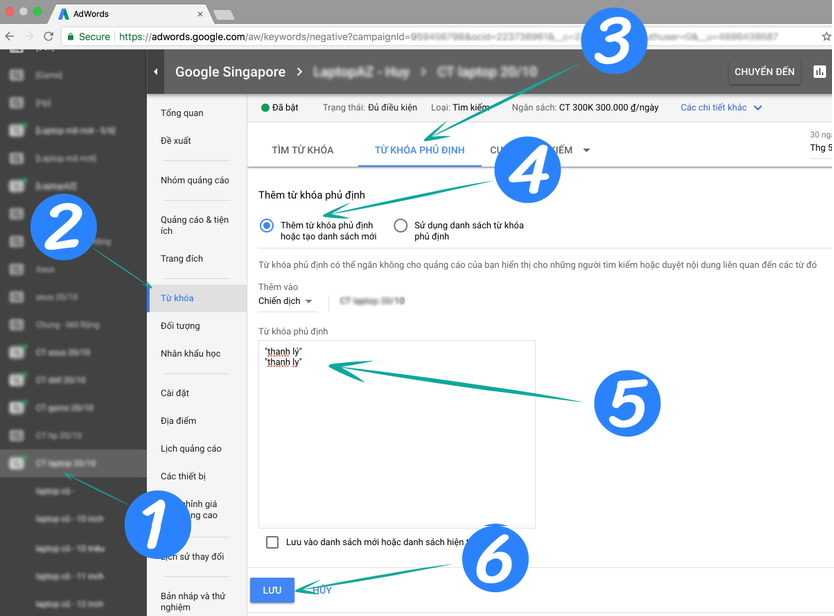This screenshot has width=834, height=616.
Task: Open Lịch sử thay đổi item
Action: pos(192,556)
